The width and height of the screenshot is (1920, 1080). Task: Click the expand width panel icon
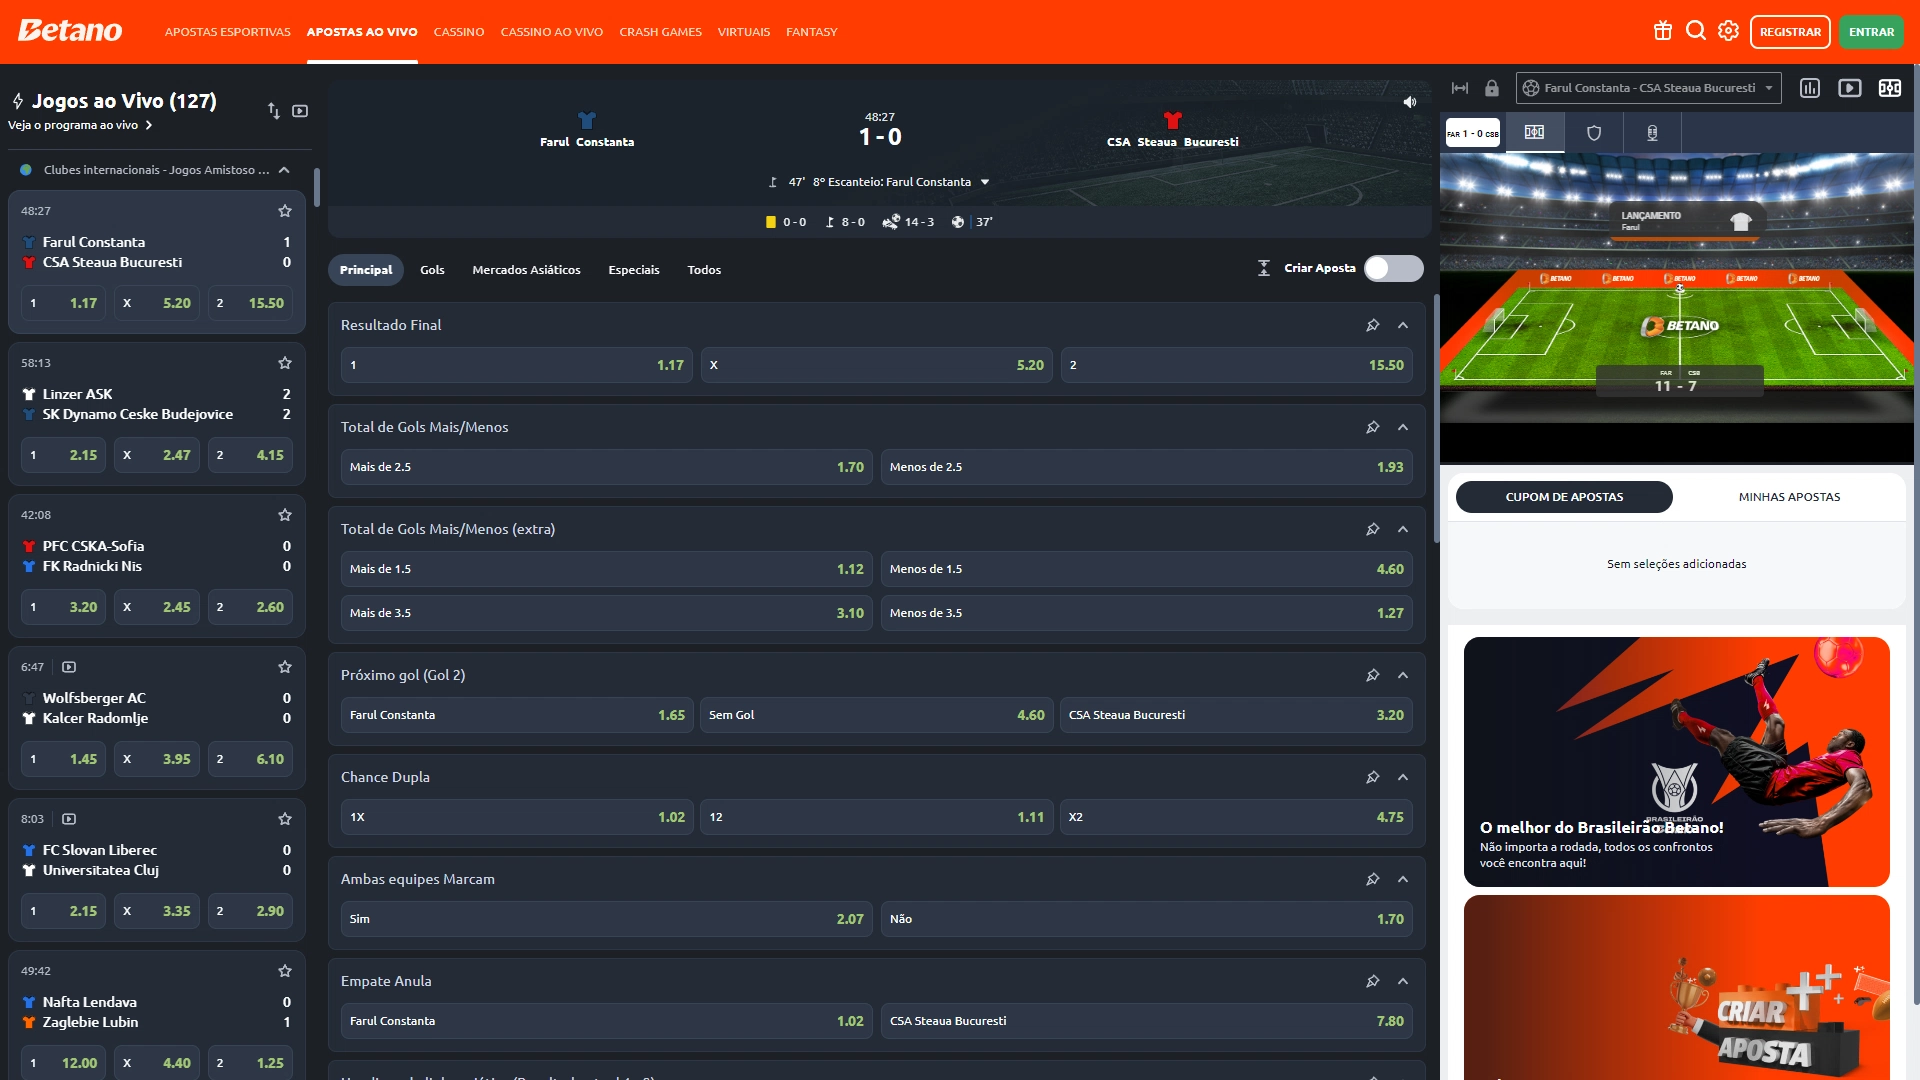[1460, 88]
